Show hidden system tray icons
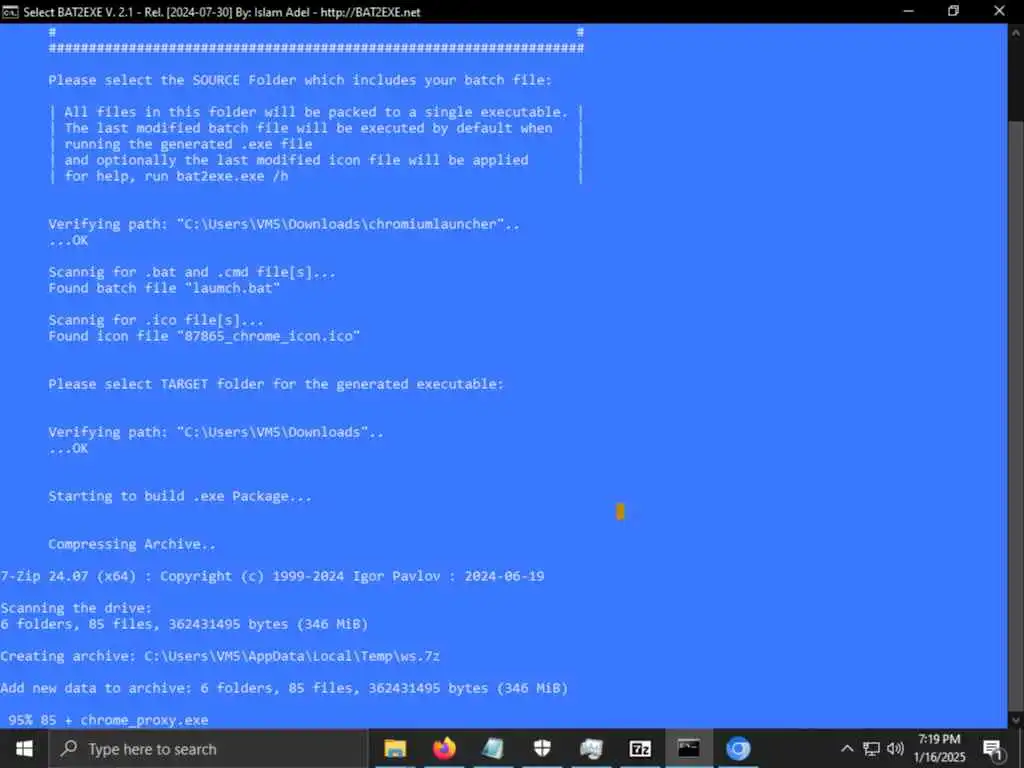This screenshot has width=1024, height=768. coord(847,748)
